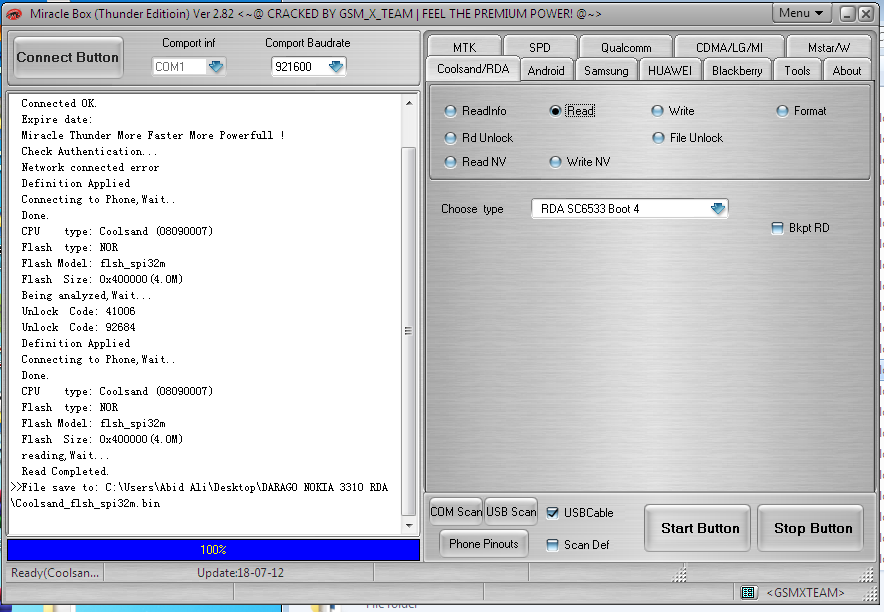884x612 pixels.
Task: Click the 'Network connected error' log line
Action: [90, 167]
